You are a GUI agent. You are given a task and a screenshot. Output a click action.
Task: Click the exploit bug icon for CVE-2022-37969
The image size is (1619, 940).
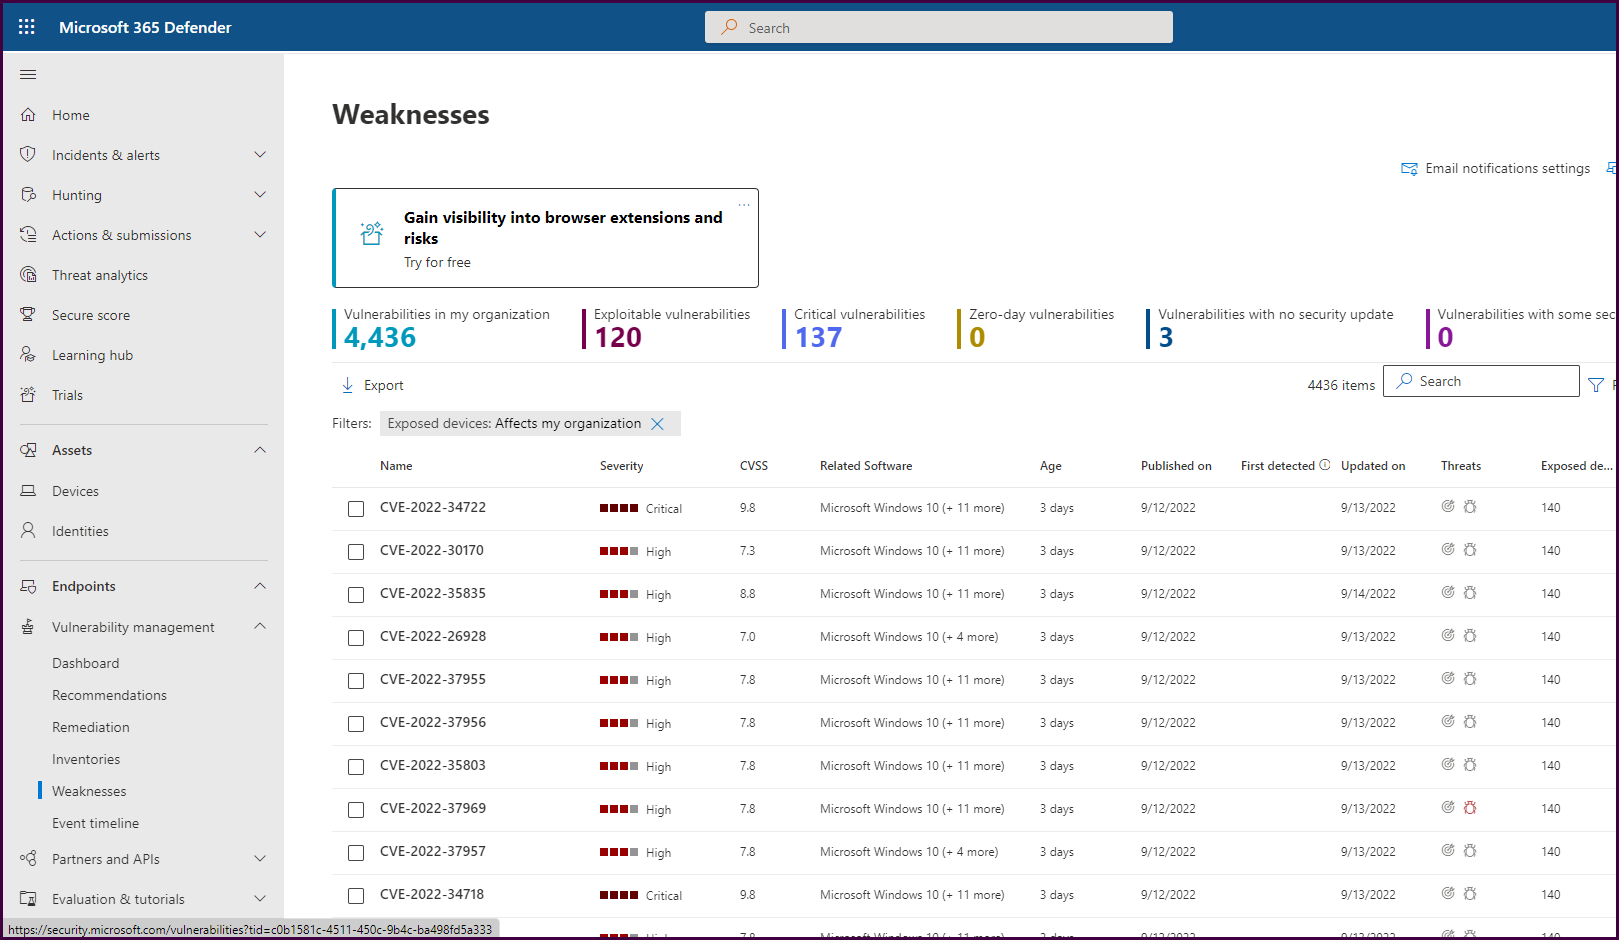click(x=1469, y=807)
